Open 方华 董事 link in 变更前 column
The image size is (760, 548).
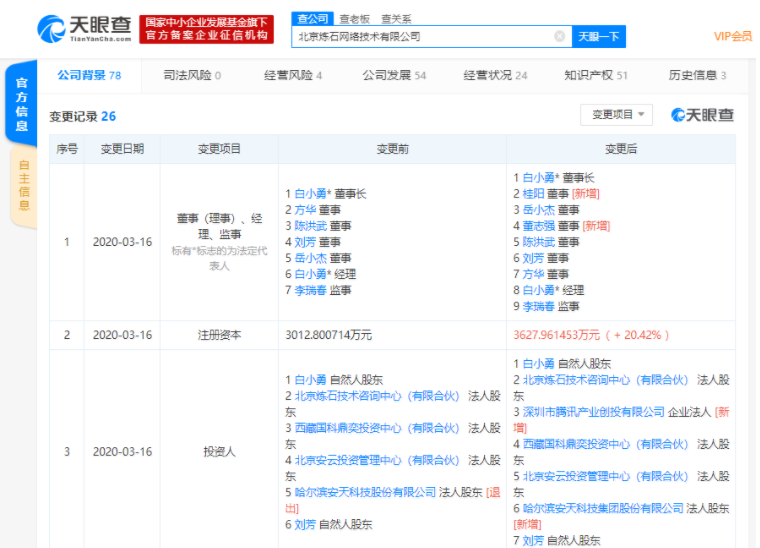pos(305,210)
